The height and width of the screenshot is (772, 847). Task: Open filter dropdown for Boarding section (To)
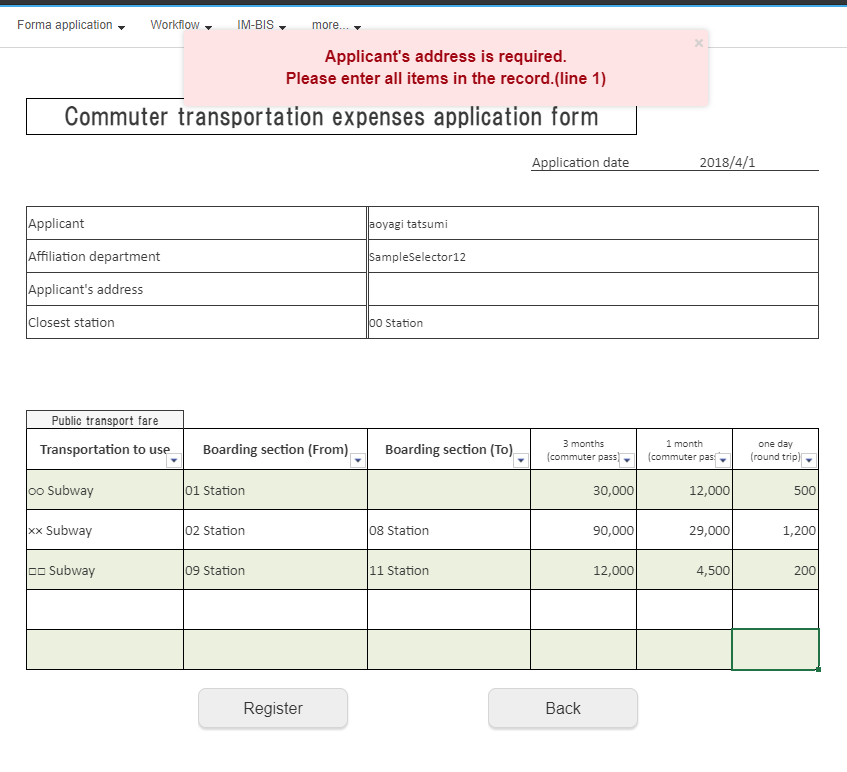[520, 460]
